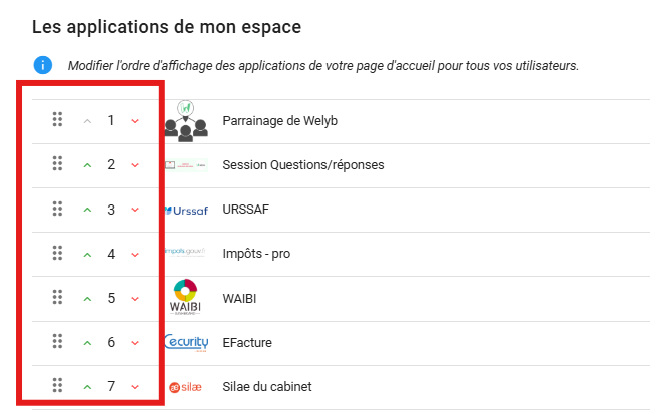Move URSSAF down with red arrow

pos(135,210)
